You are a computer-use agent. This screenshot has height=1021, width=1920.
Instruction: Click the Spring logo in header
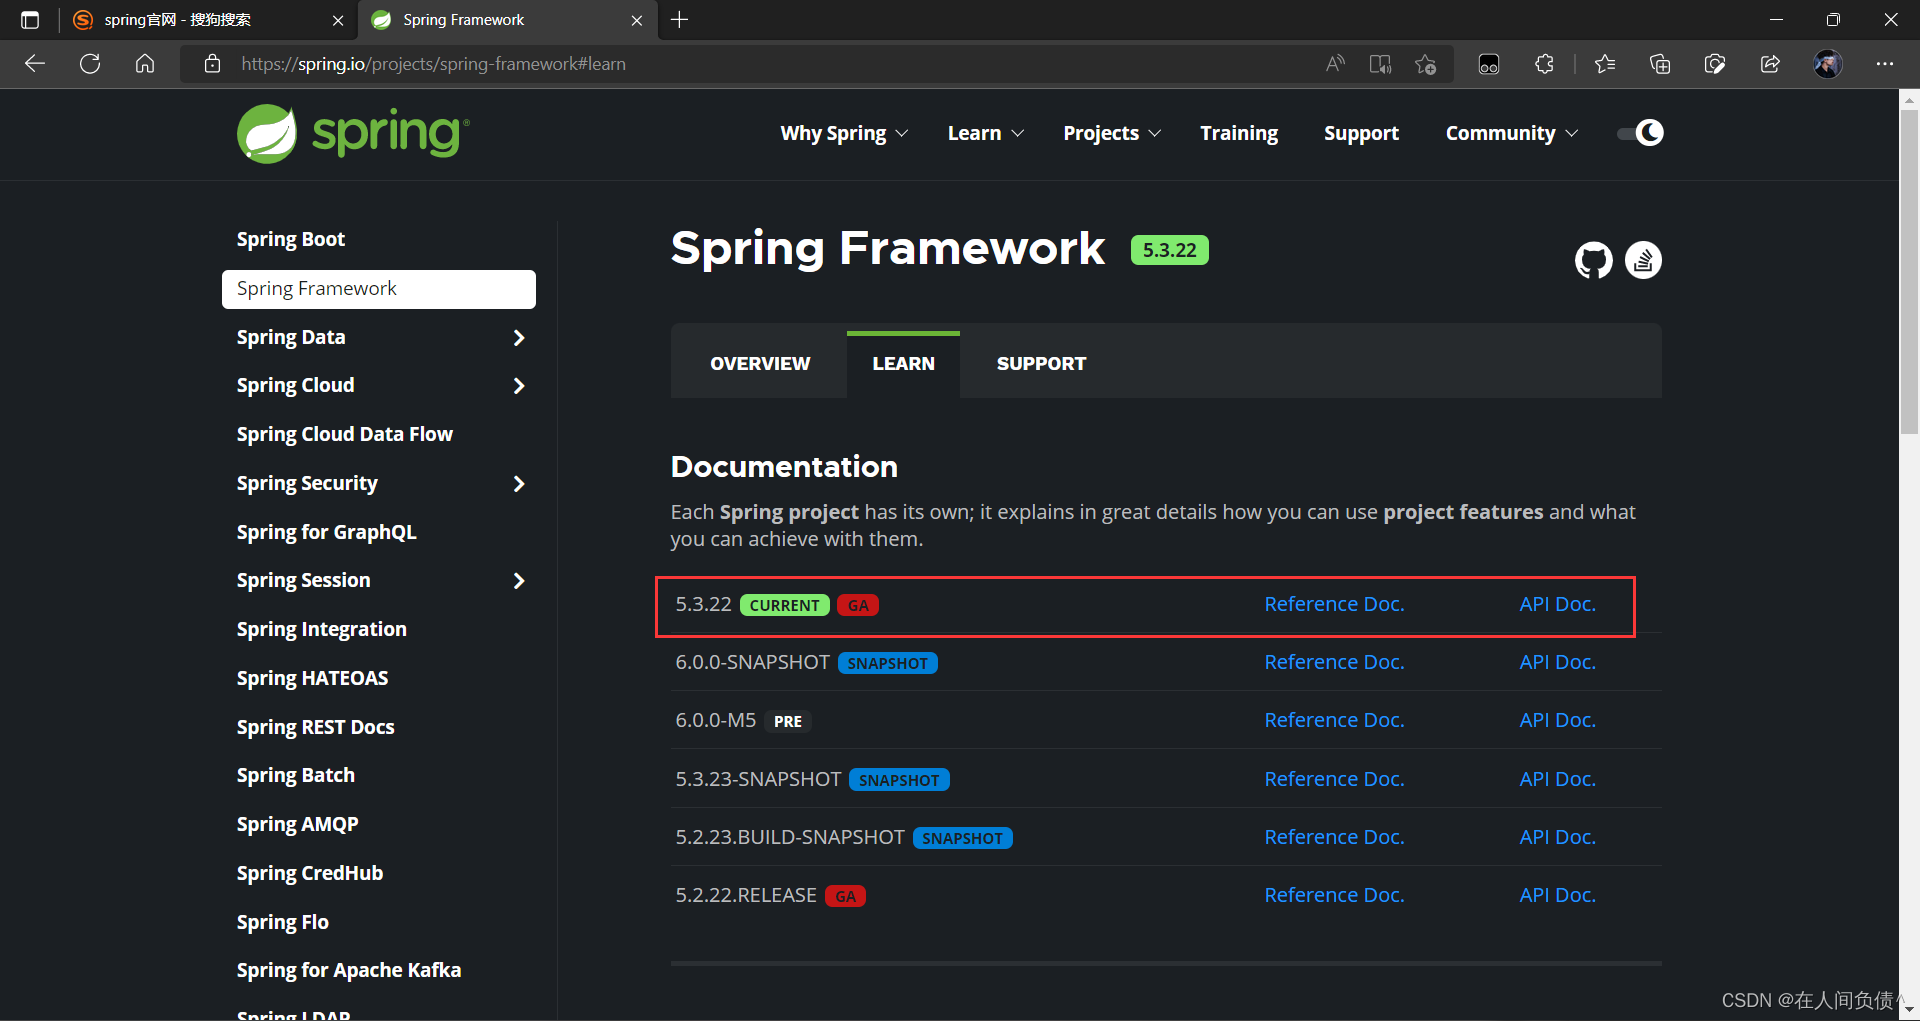[353, 134]
